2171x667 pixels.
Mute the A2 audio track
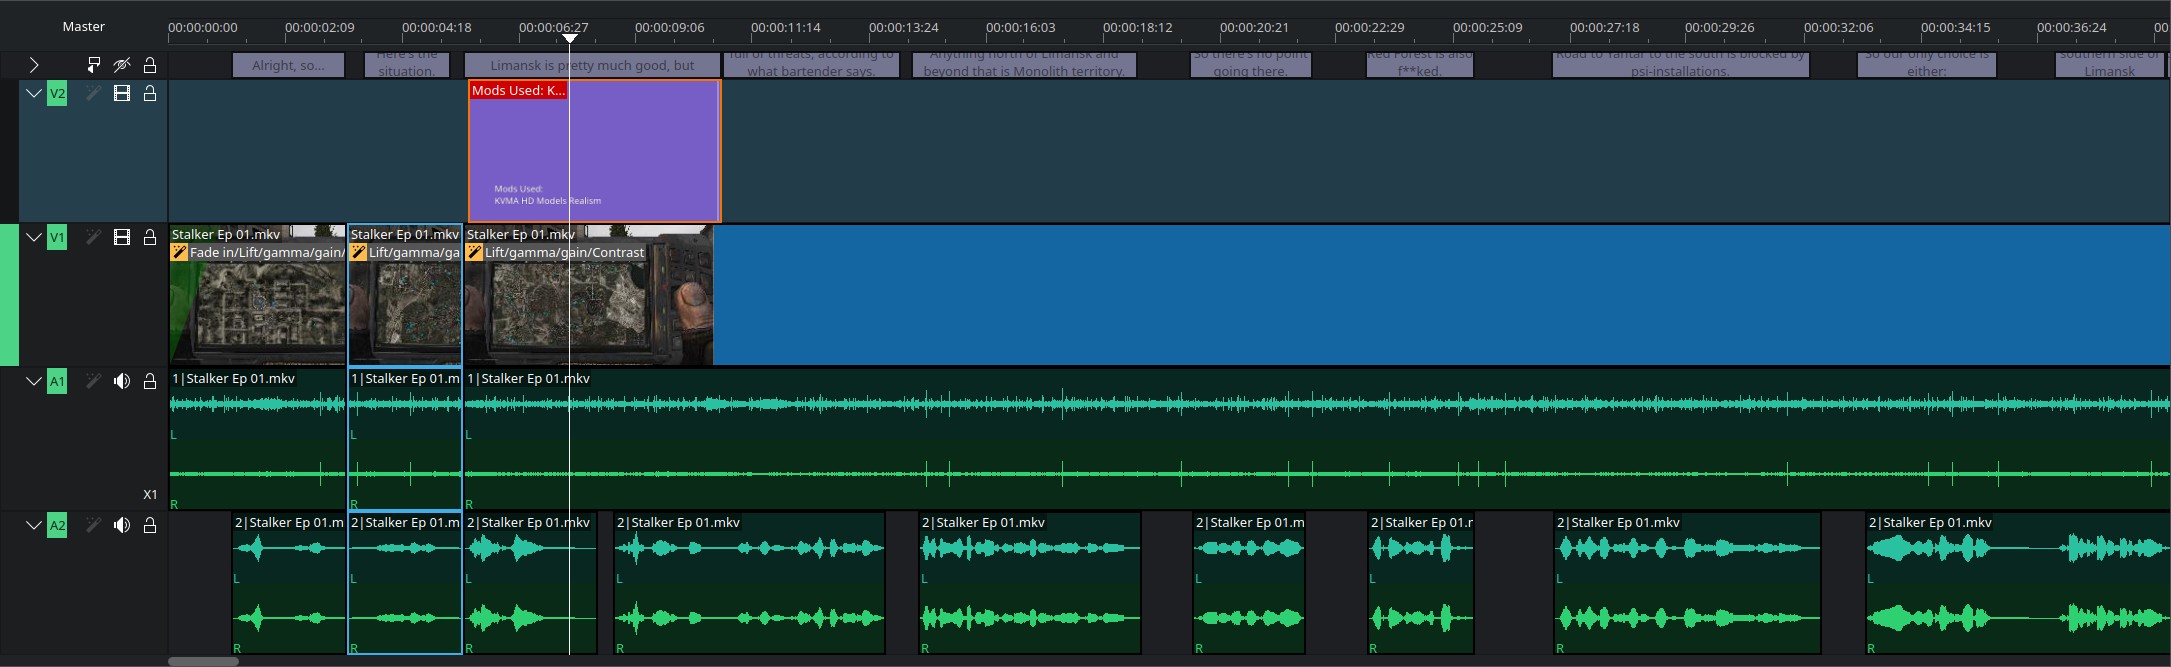[x=122, y=525]
